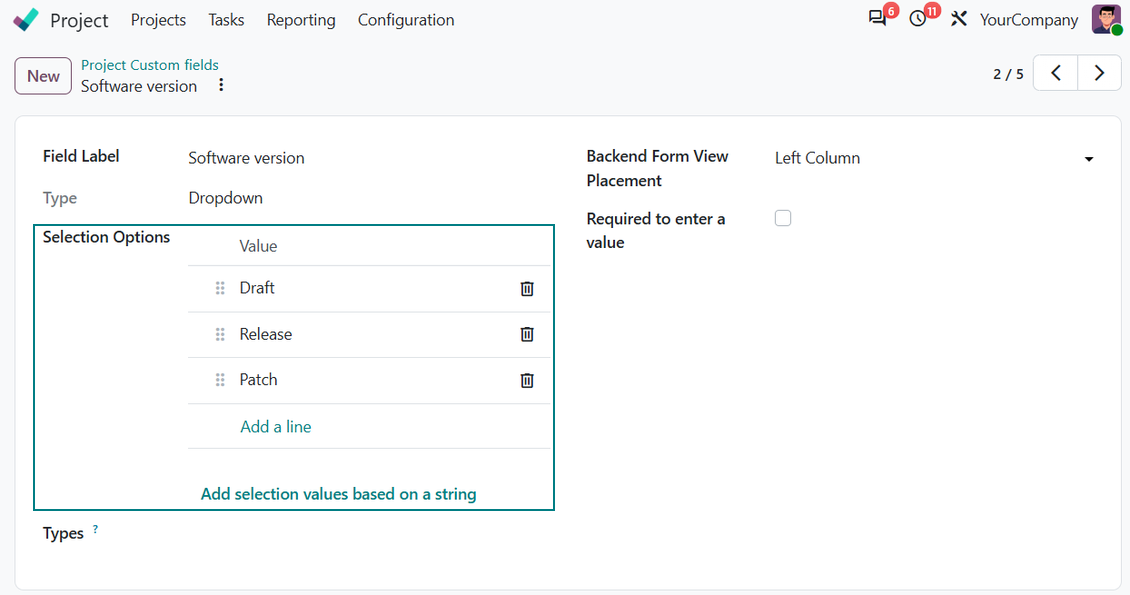
Task: Click the debug tools wrench icon
Action: click(x=958, y=19)
